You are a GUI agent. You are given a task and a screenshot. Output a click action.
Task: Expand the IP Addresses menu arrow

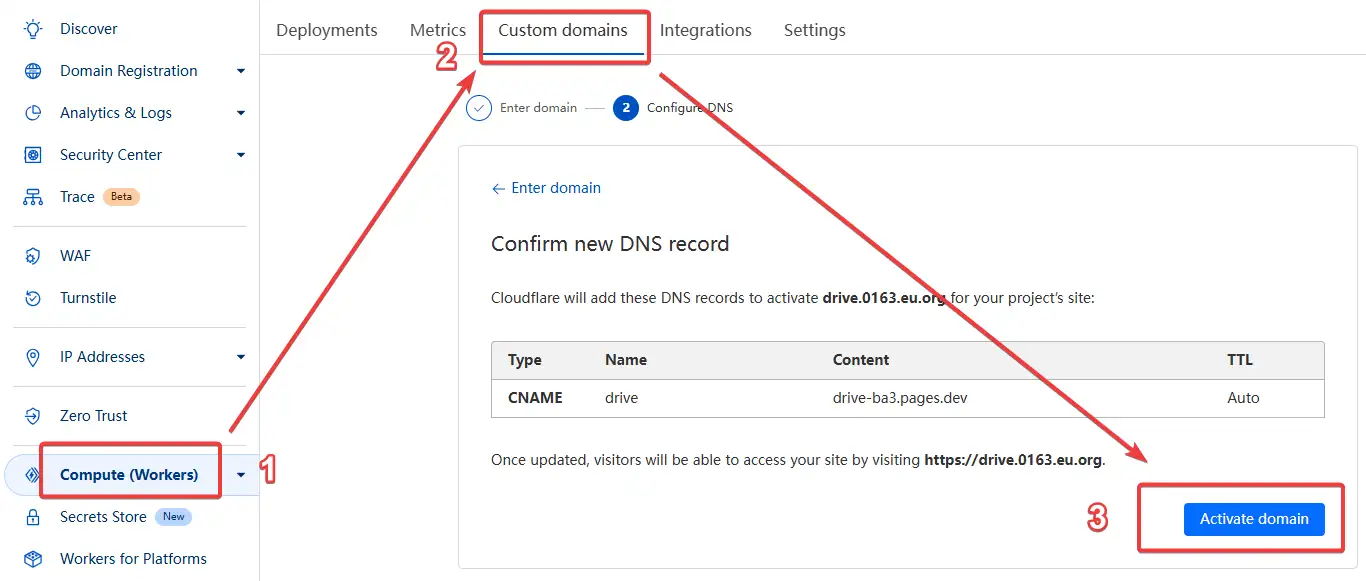[241, 357]
